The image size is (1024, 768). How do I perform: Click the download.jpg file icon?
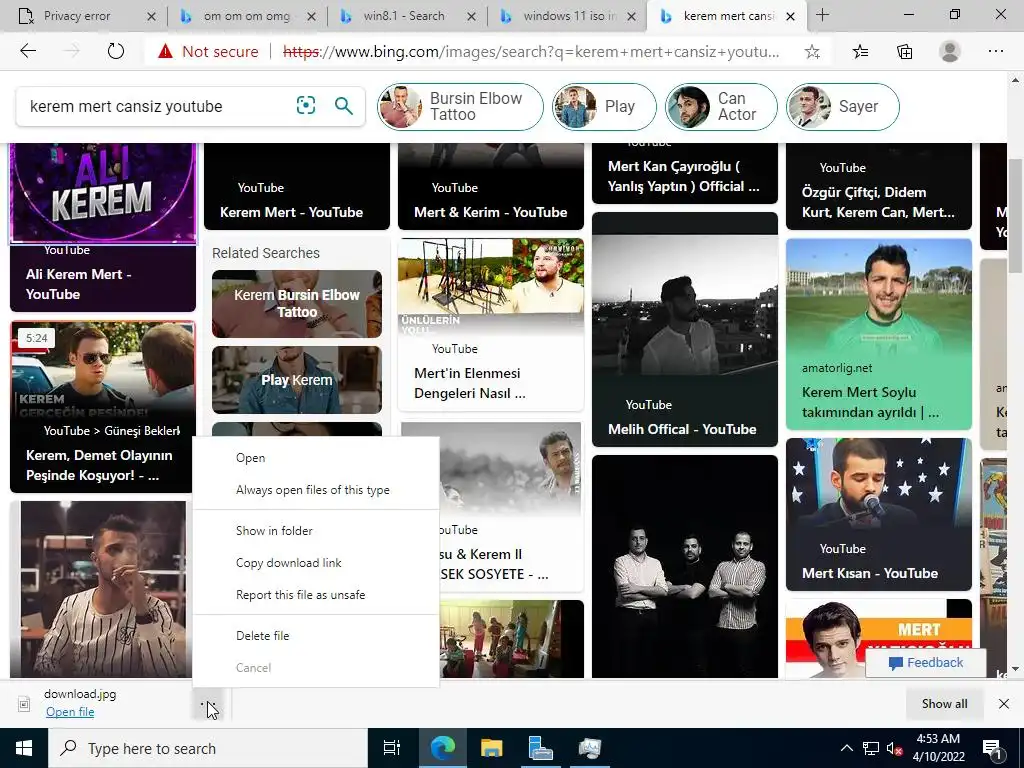click(x=24, y=703)
